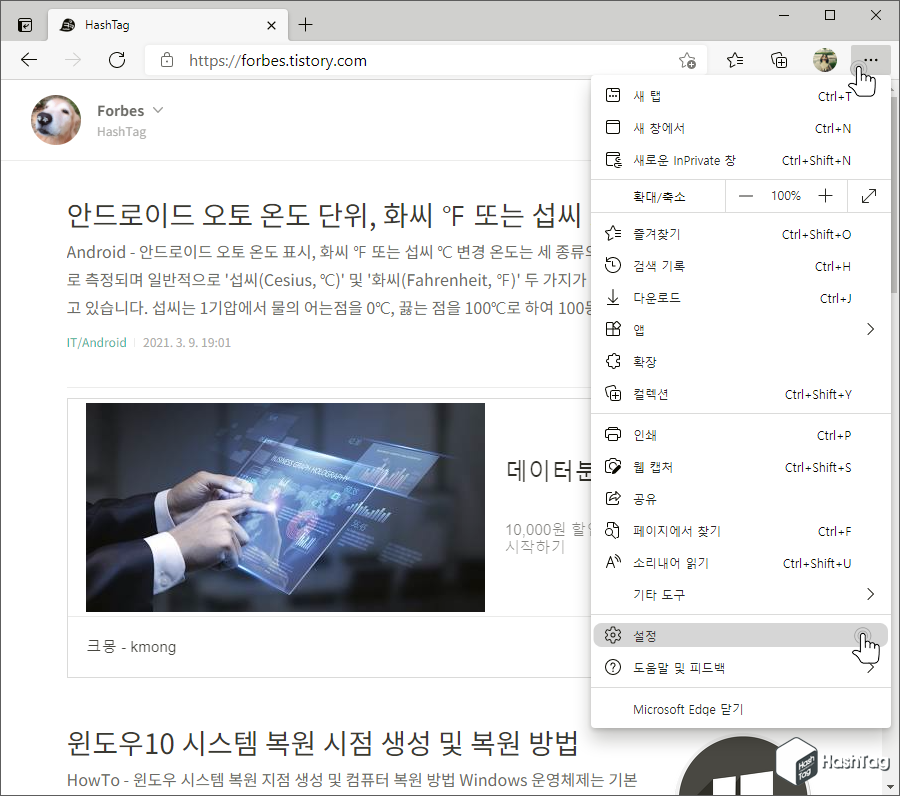Increase zoom with the plus control
The height and width of the screenshot is (796, 900).
coord(825,196)
